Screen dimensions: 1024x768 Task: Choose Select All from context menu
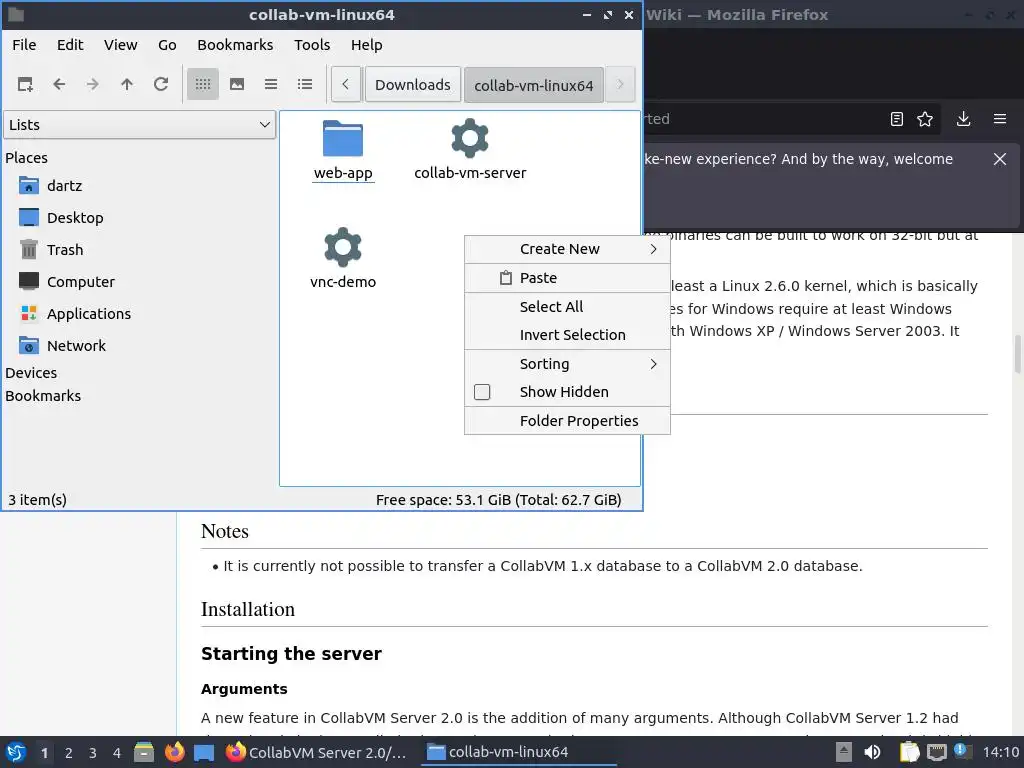(567, 306)
